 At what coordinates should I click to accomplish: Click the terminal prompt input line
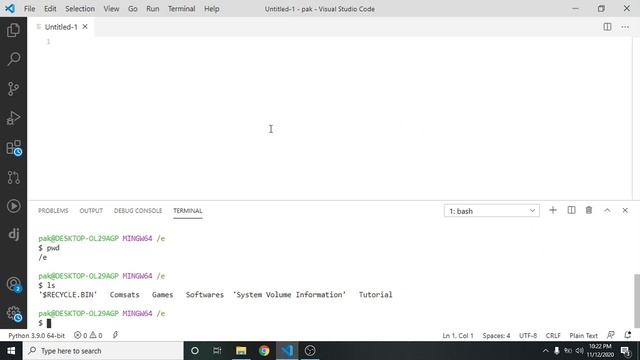coord(335,323)
